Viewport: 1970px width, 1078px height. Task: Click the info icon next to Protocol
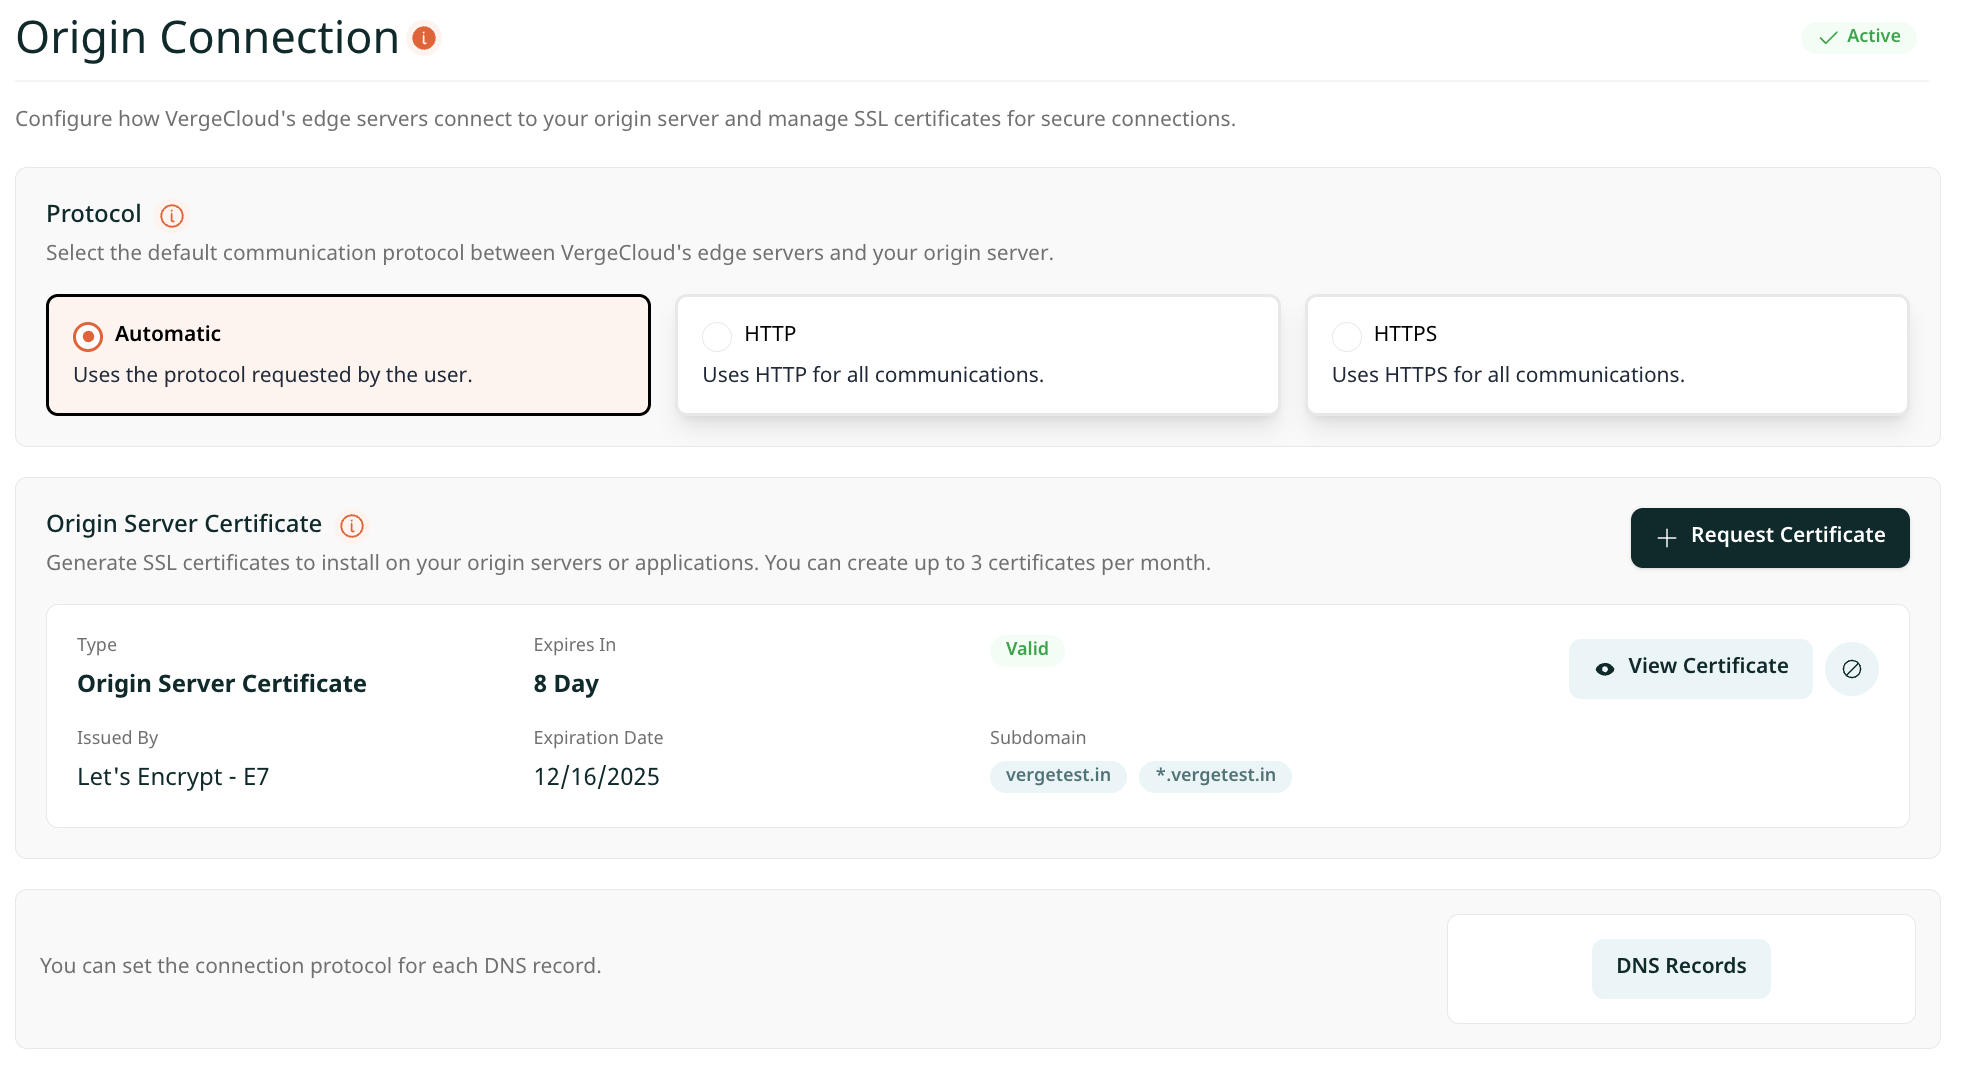coord(172,216)
